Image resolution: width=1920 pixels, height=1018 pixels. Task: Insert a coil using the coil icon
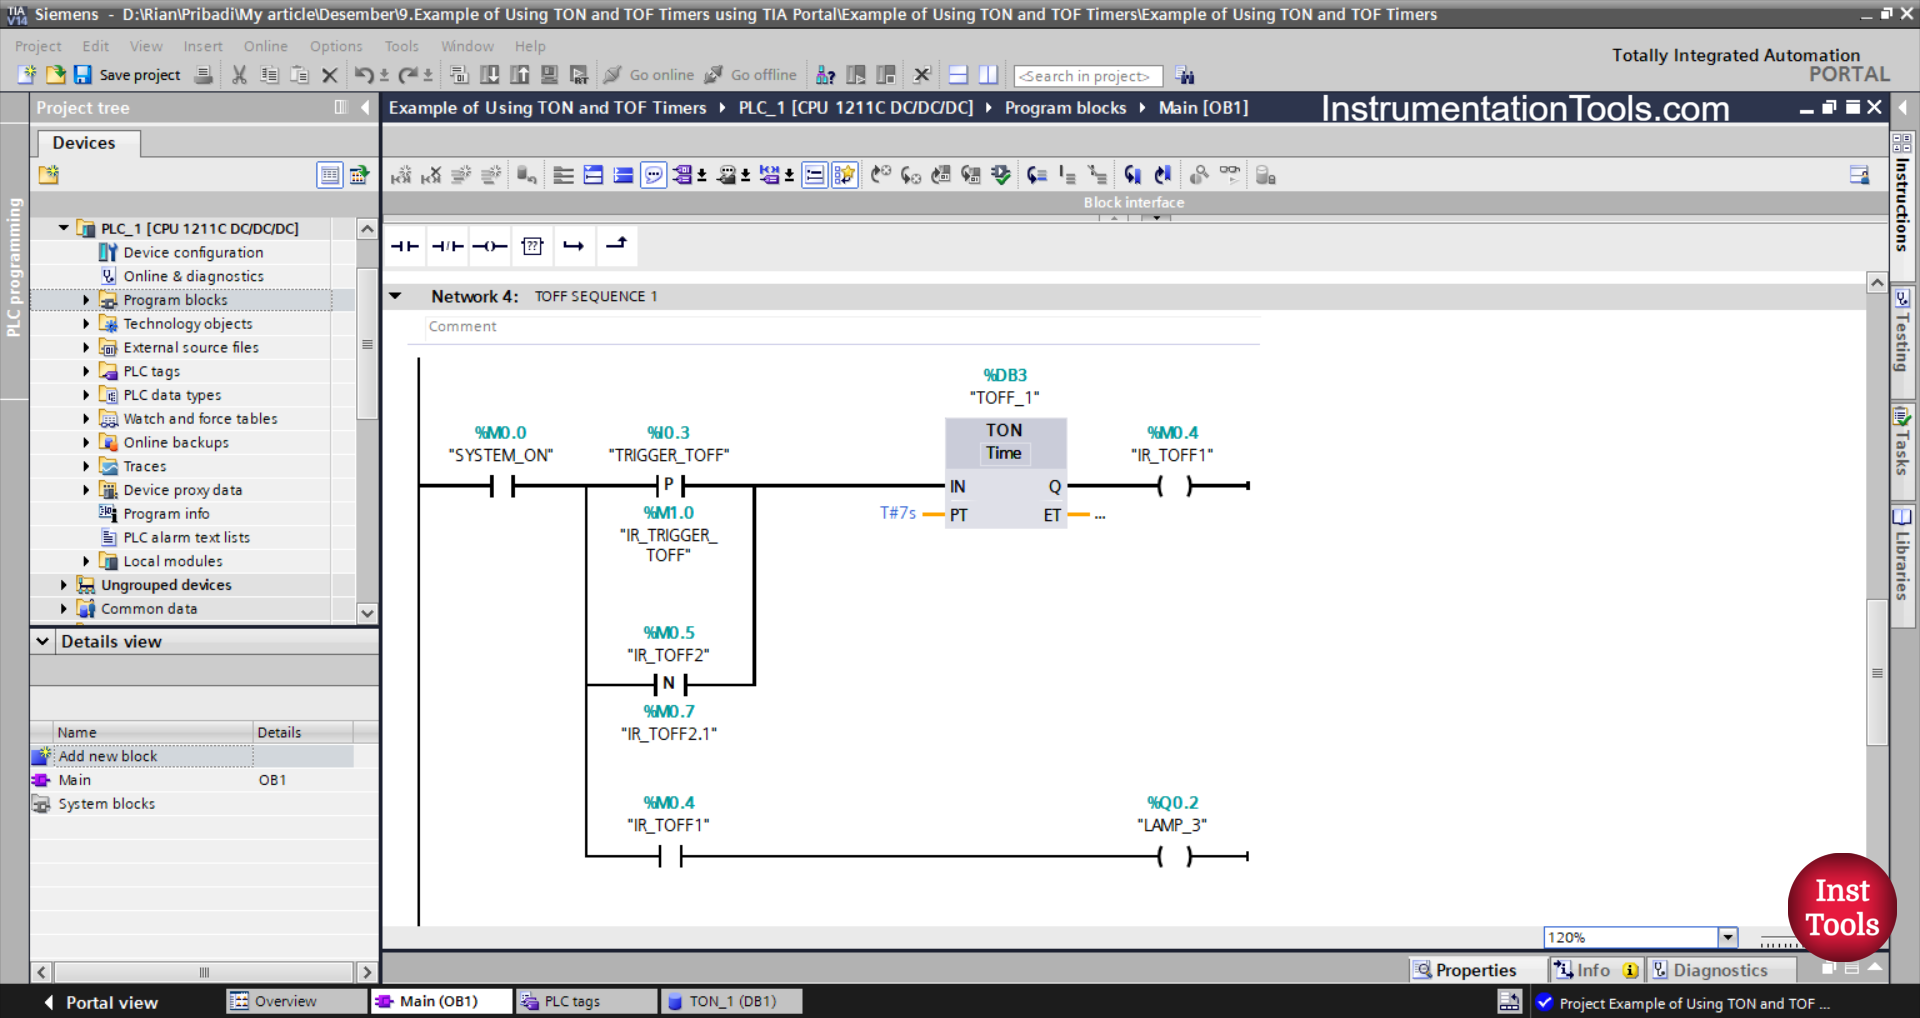click(490, 246)
